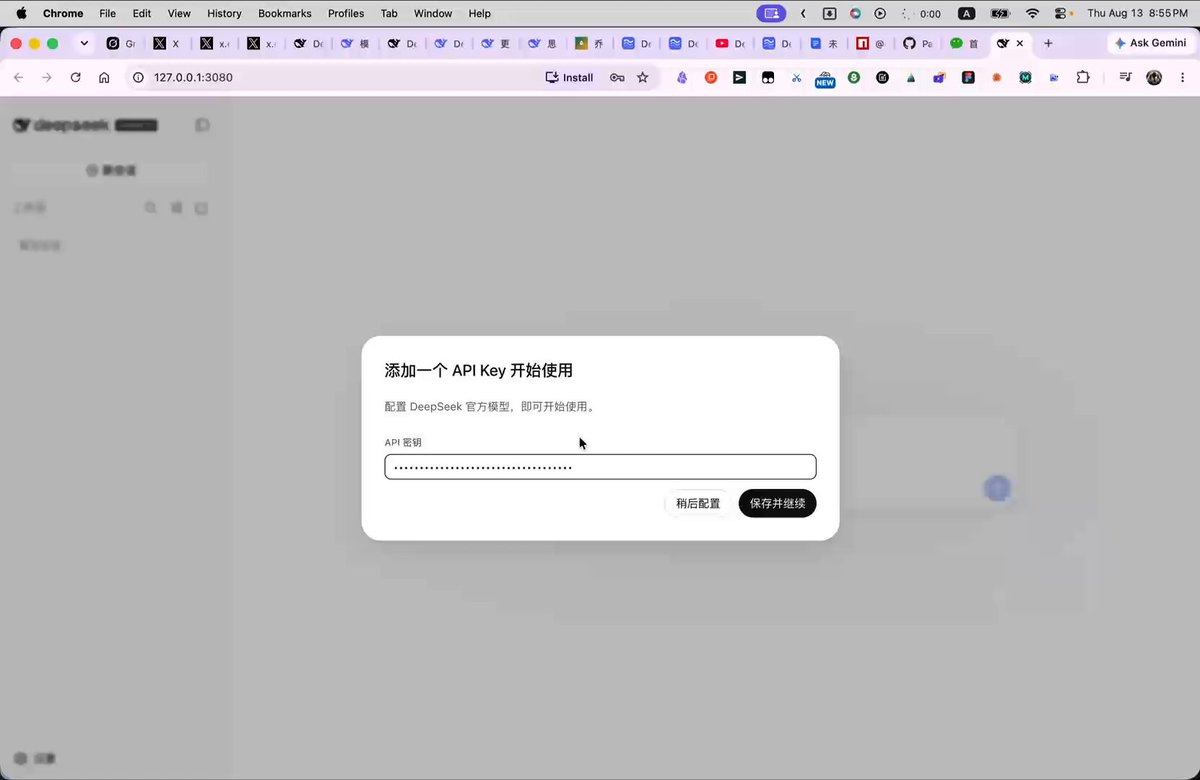
Task: Open the home page icon
Action: coord(104,77)
